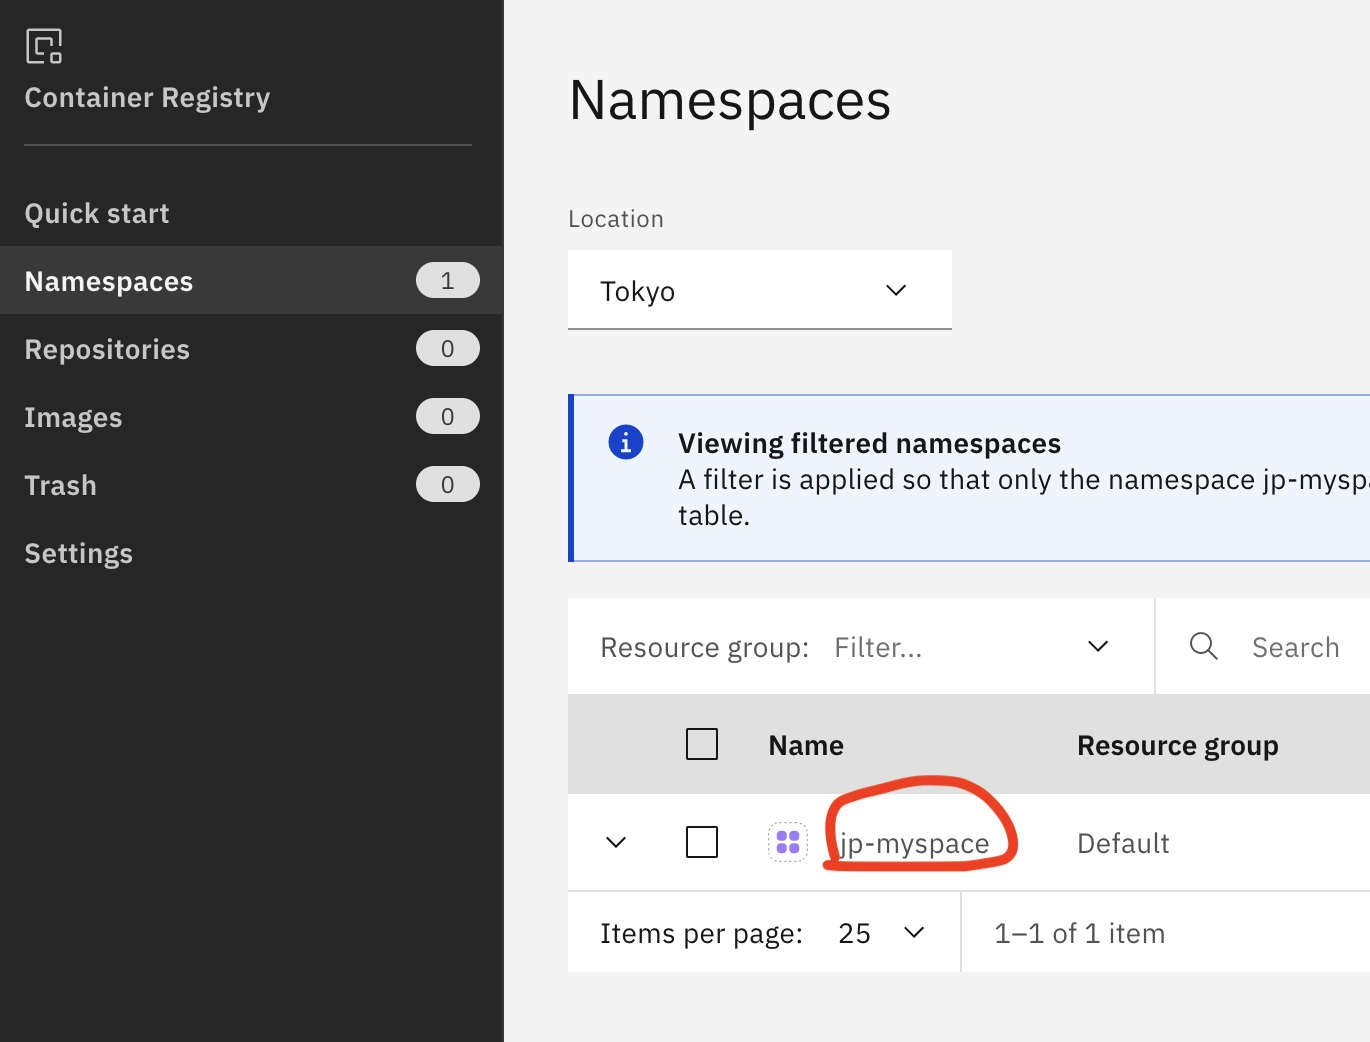Click the Trash count badge 0
The width and height of the screenshot is (1370, 1042).
click(x=448, y=484)
